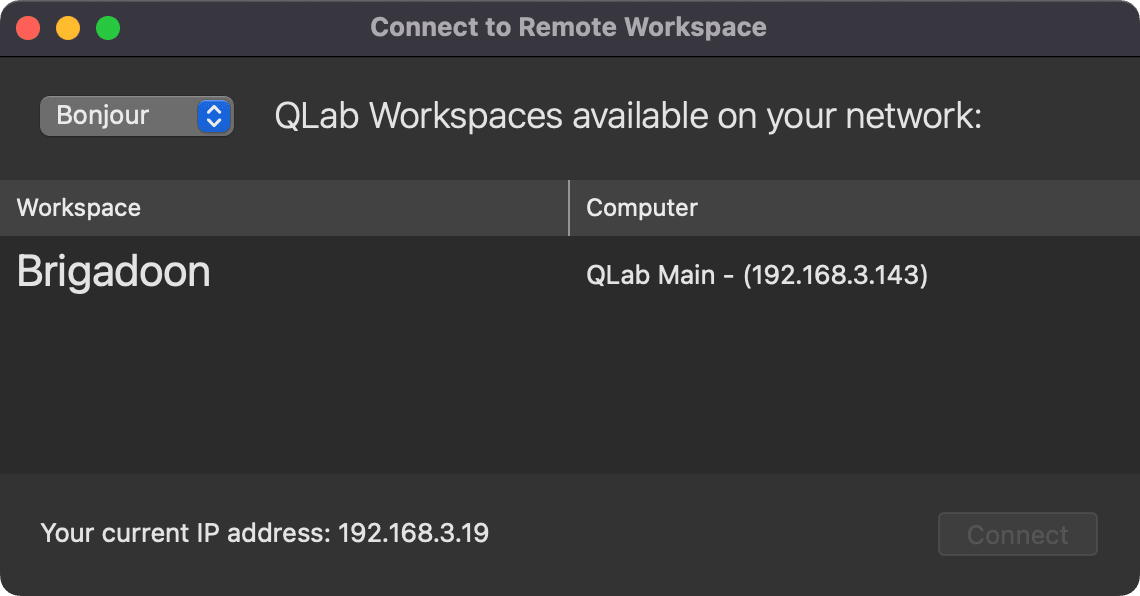Click the red close traffic light icon

[28, 28]
